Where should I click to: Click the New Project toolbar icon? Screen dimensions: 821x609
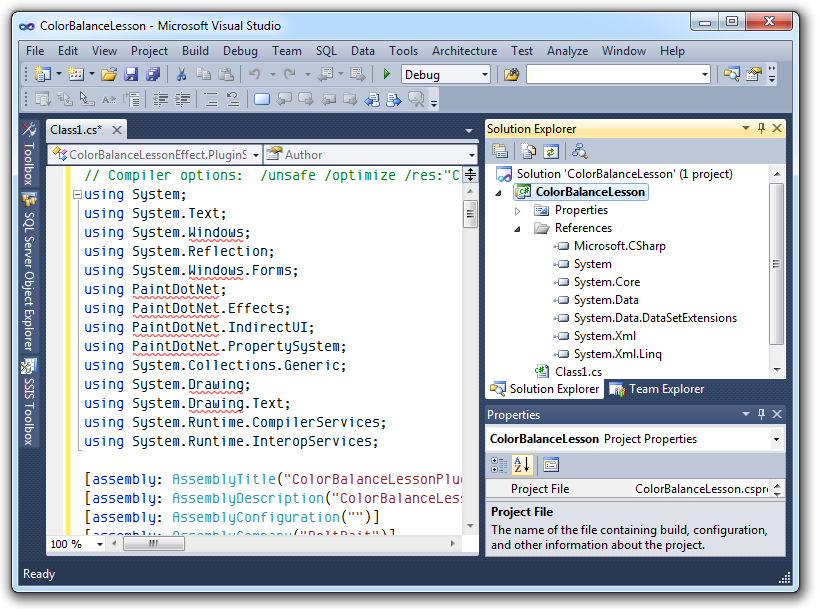42,74
